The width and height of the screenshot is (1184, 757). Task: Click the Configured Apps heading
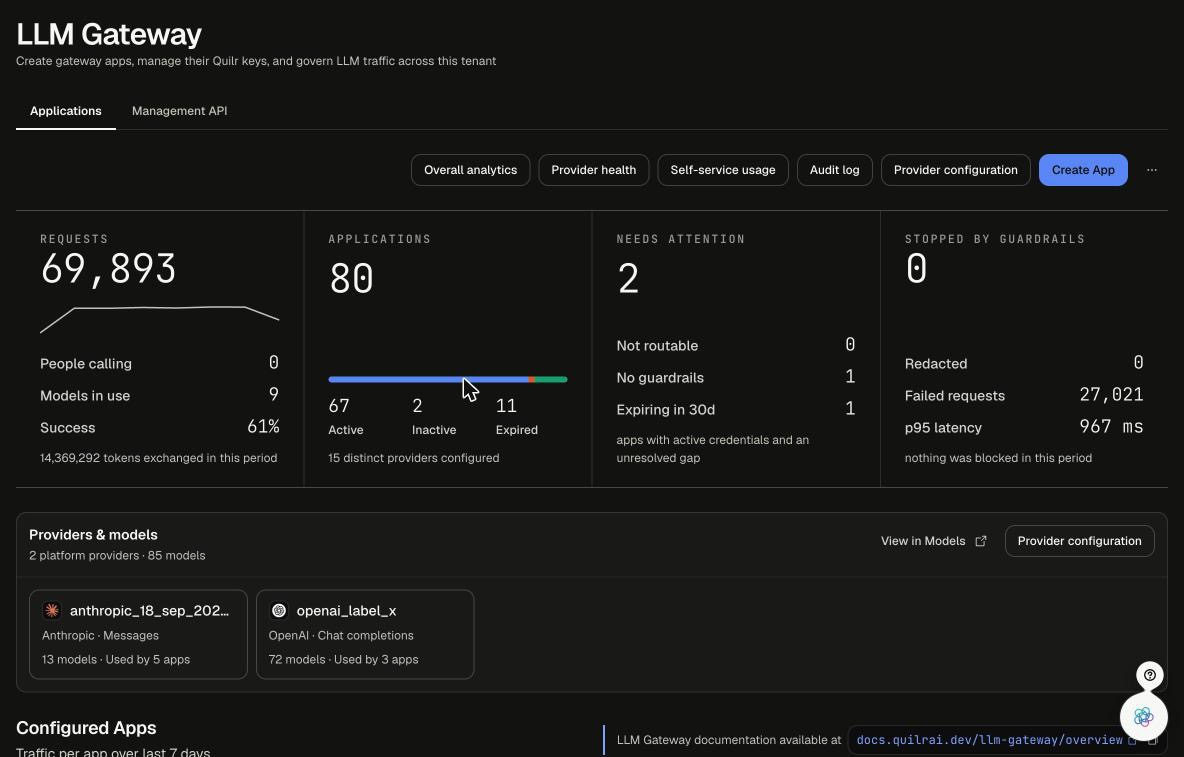point(86,728)
